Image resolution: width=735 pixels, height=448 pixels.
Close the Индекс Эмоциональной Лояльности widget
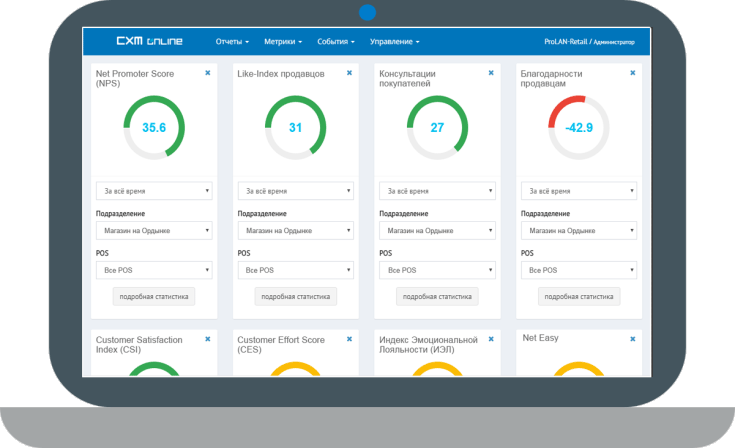(x=491, y=339)
